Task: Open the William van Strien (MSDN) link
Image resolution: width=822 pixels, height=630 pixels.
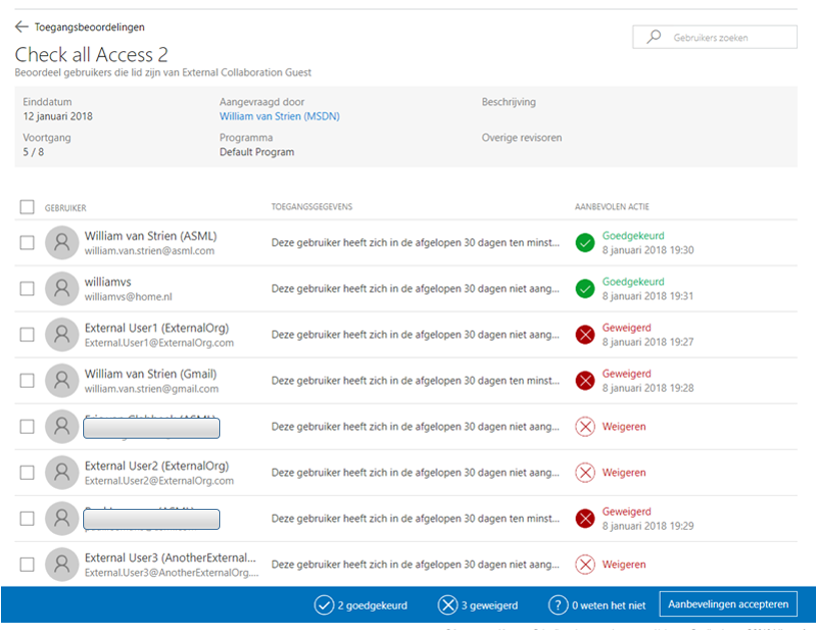Action: [278, 115]
